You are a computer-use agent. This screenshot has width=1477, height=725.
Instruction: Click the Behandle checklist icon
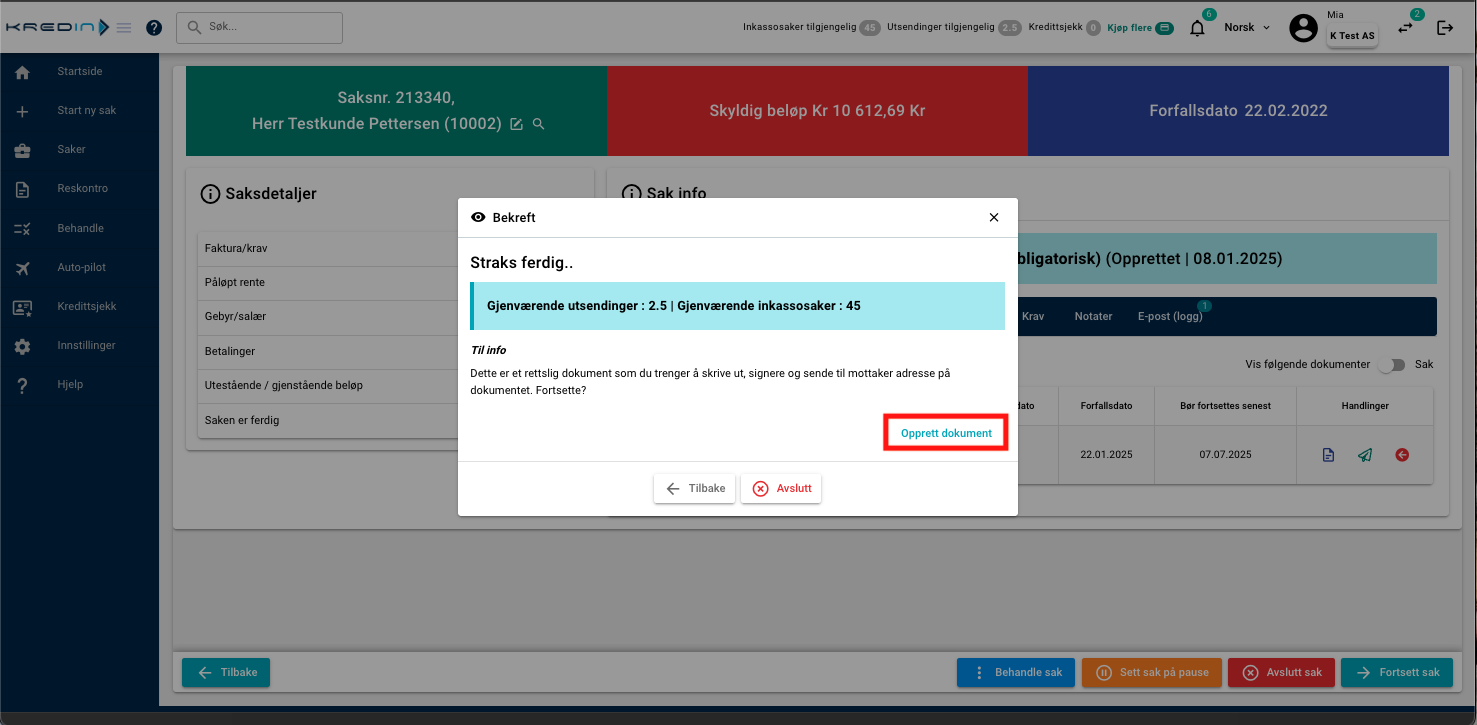22,229
